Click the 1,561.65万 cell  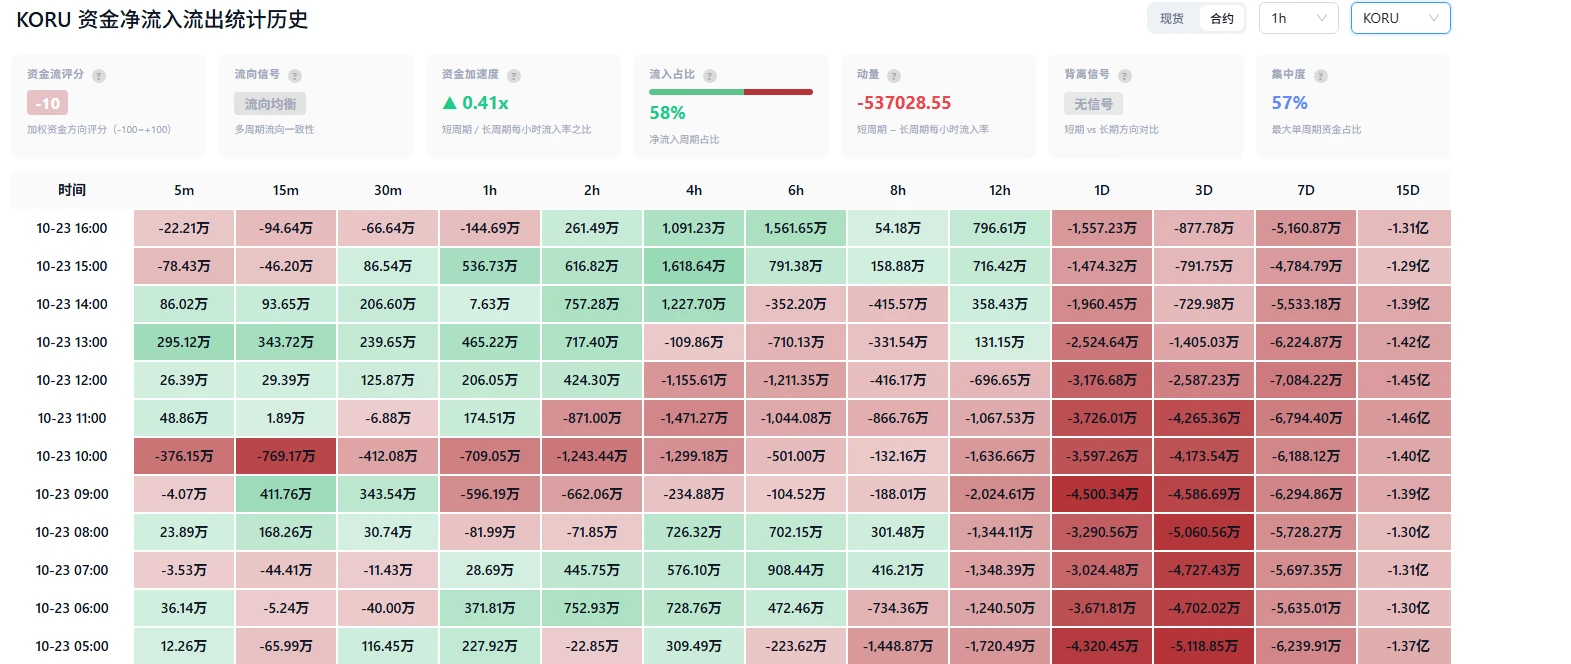(796, 228)
